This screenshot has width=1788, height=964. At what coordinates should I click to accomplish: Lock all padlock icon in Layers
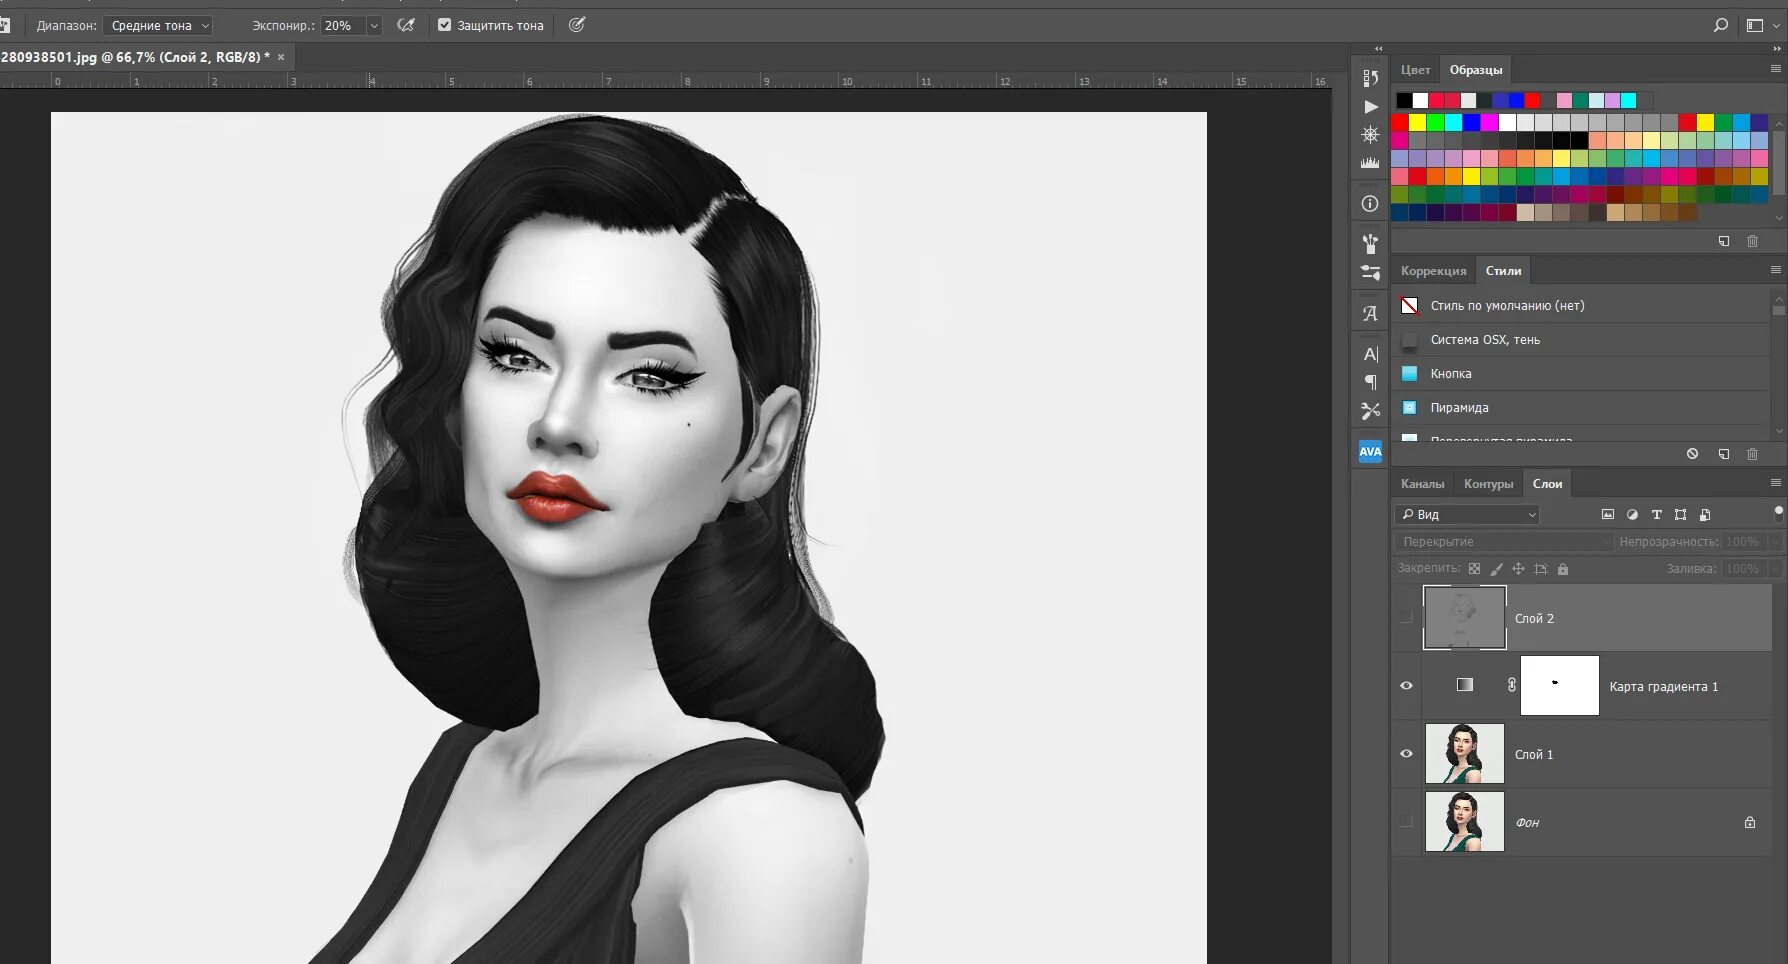1563,569
